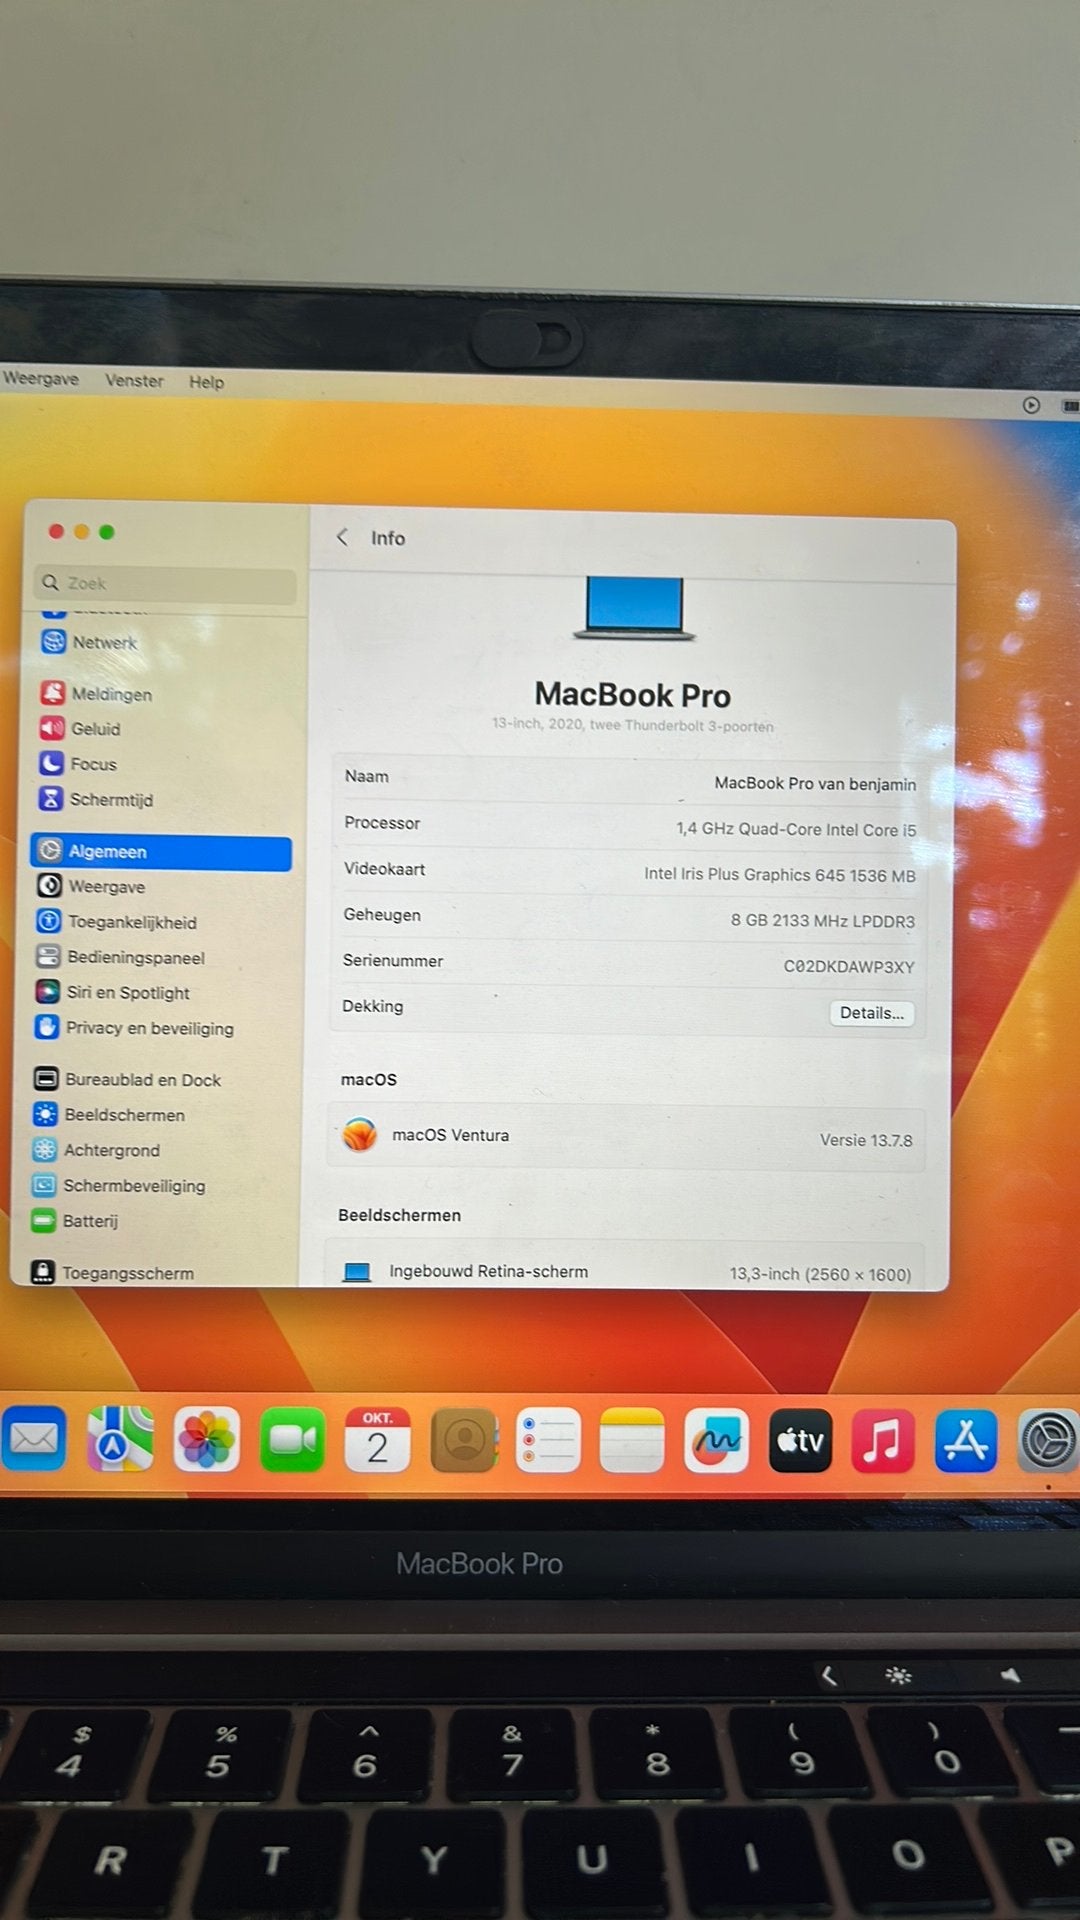Open the Venster menu
The width and height of the screenshot is (1080, 1920).
pyautogui.click(x=134, y=380)
